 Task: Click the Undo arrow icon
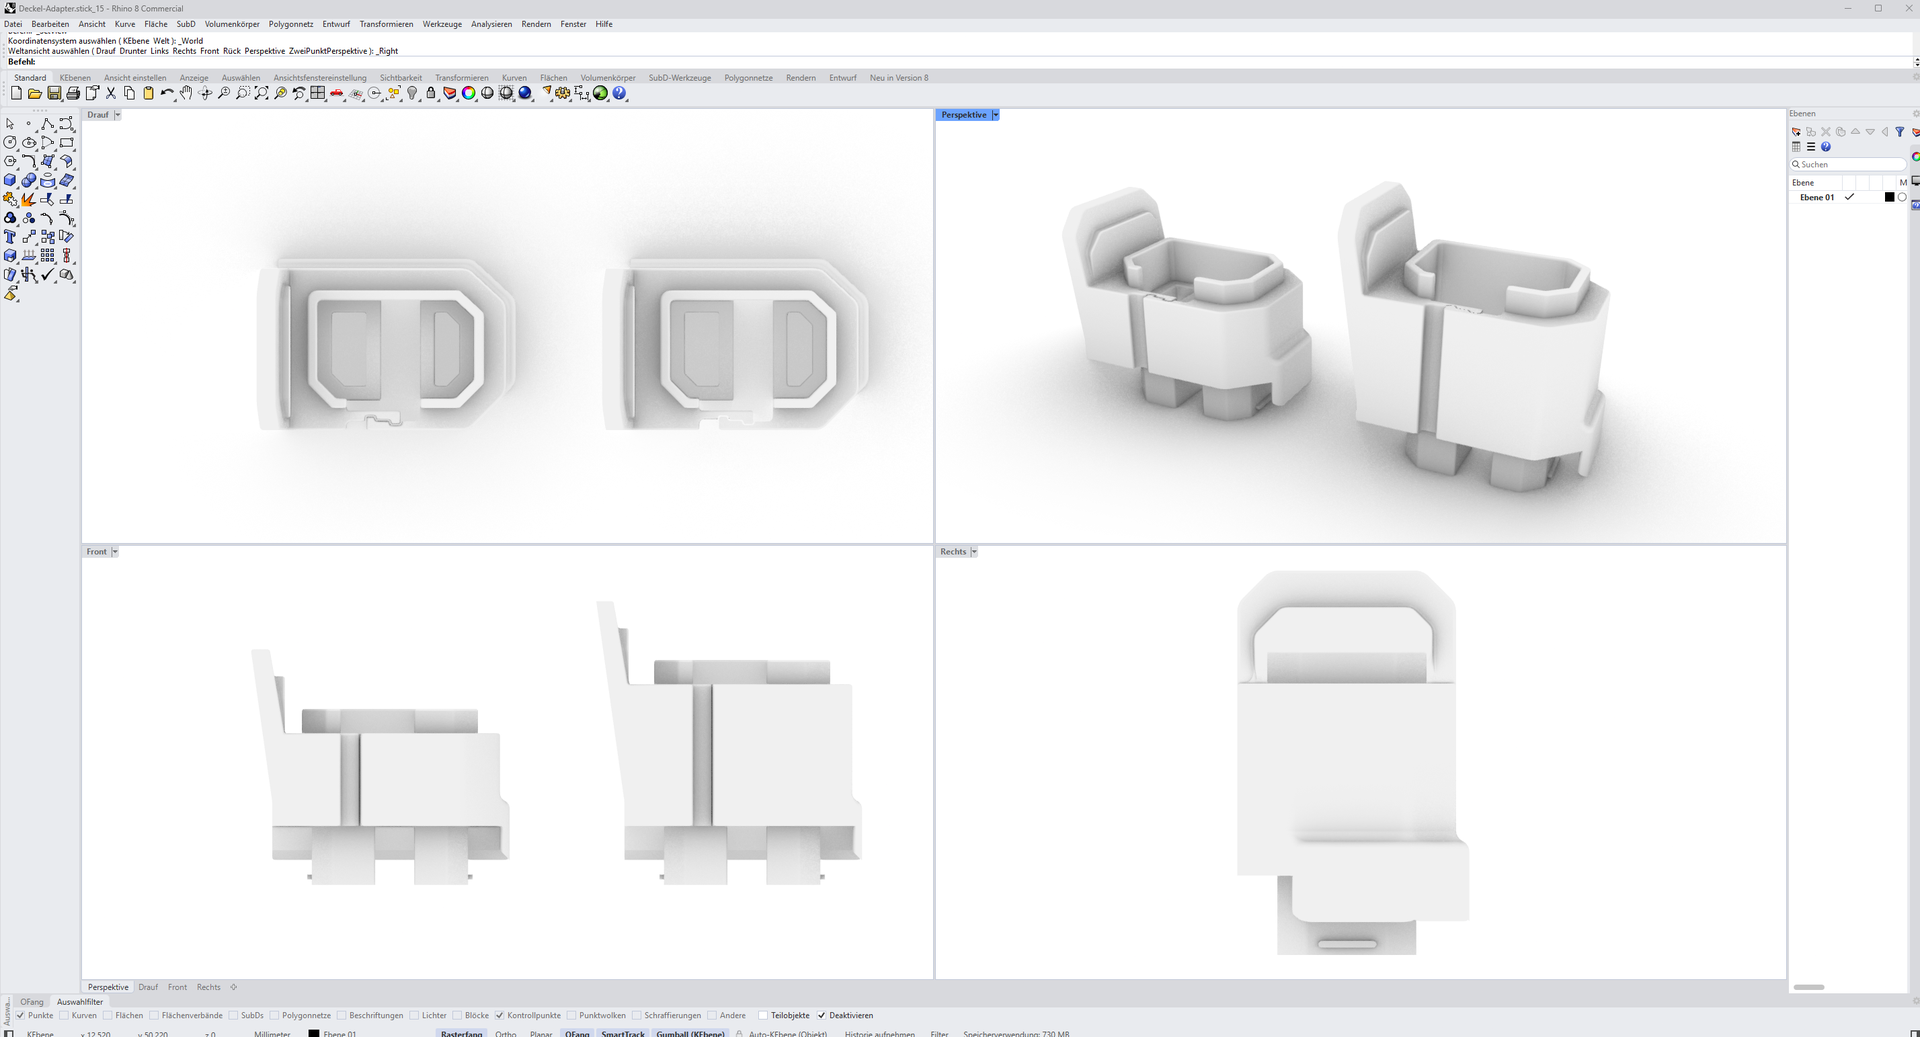click(166, 93)
